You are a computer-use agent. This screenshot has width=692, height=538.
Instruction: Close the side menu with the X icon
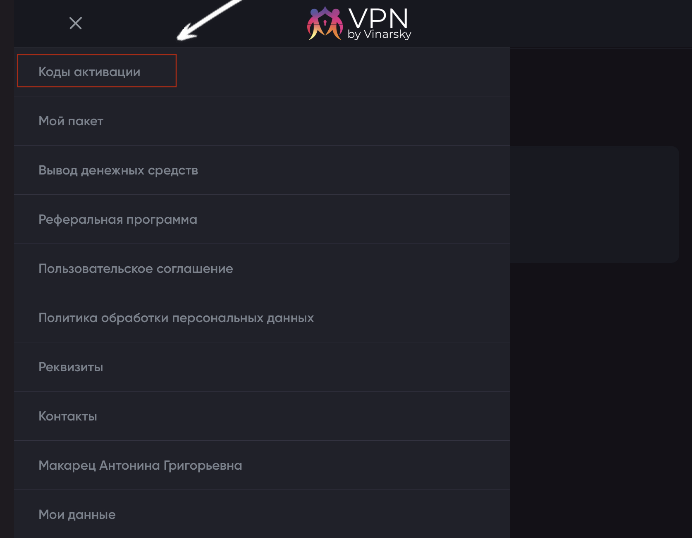[76, 23]
